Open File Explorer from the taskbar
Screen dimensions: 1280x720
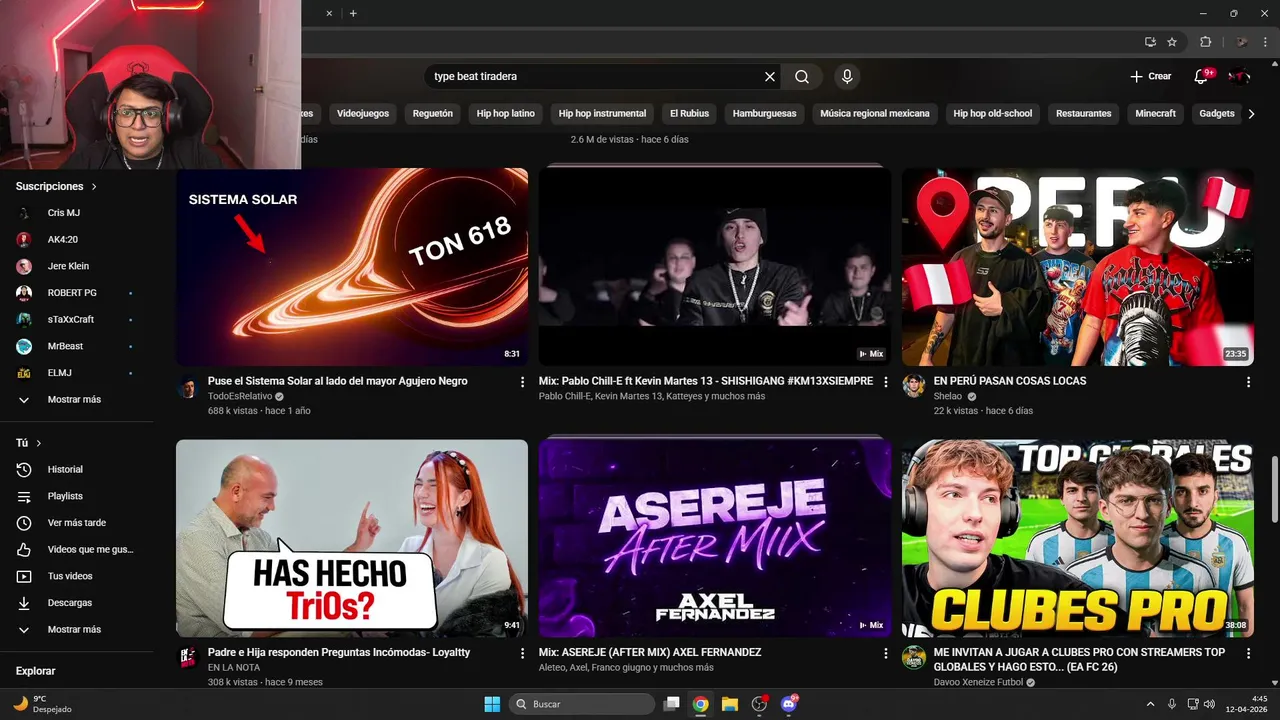[x=730, y=704]
